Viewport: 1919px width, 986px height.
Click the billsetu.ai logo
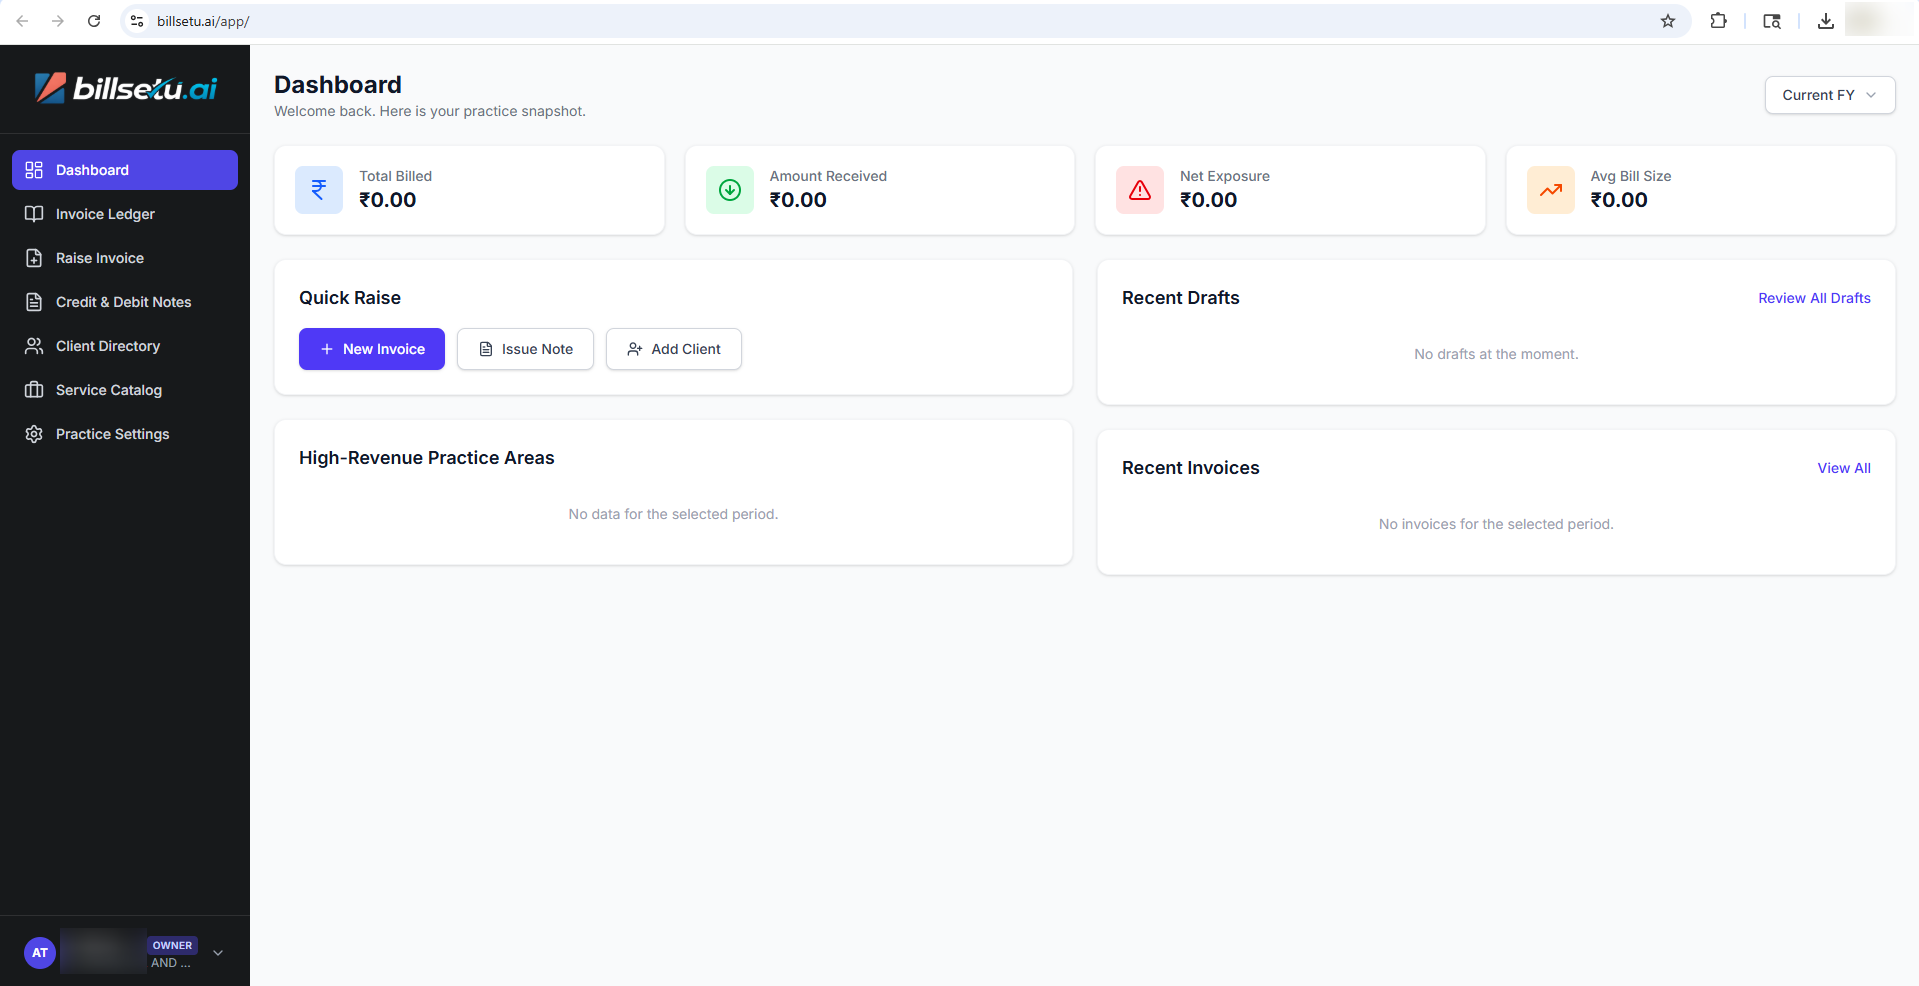[126, 88]
